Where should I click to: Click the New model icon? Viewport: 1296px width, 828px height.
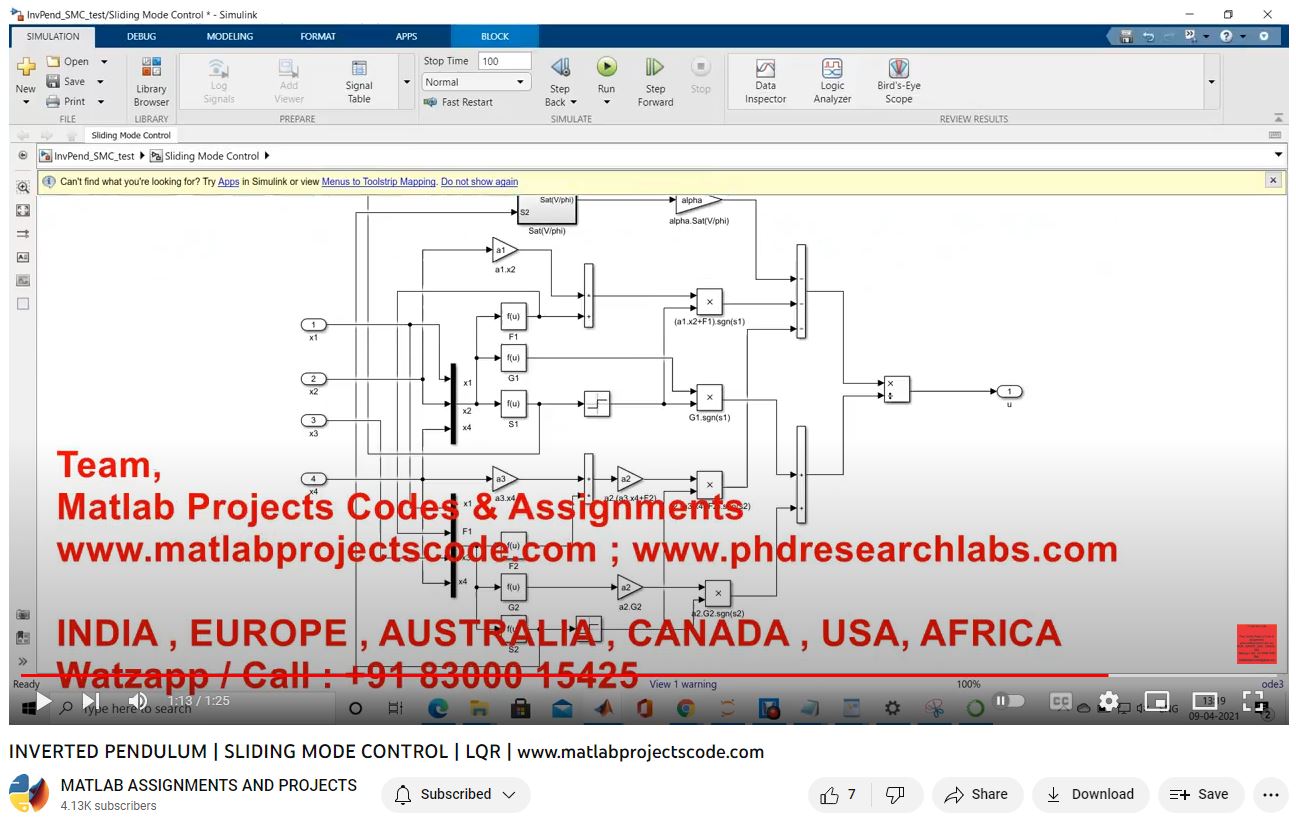click(25, 67)
